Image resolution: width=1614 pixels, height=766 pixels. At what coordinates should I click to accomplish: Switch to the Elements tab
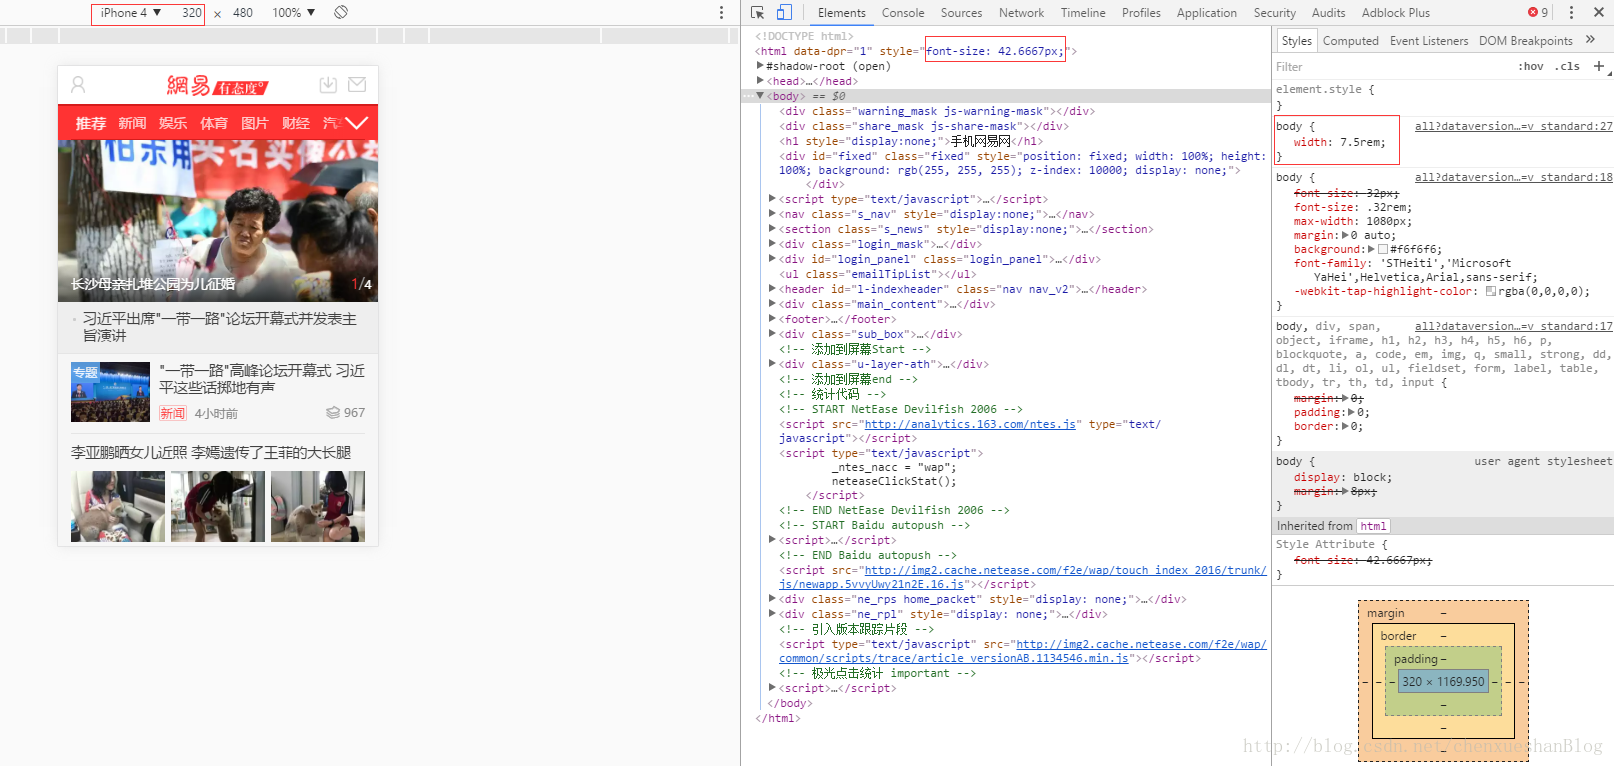(841, 13)
